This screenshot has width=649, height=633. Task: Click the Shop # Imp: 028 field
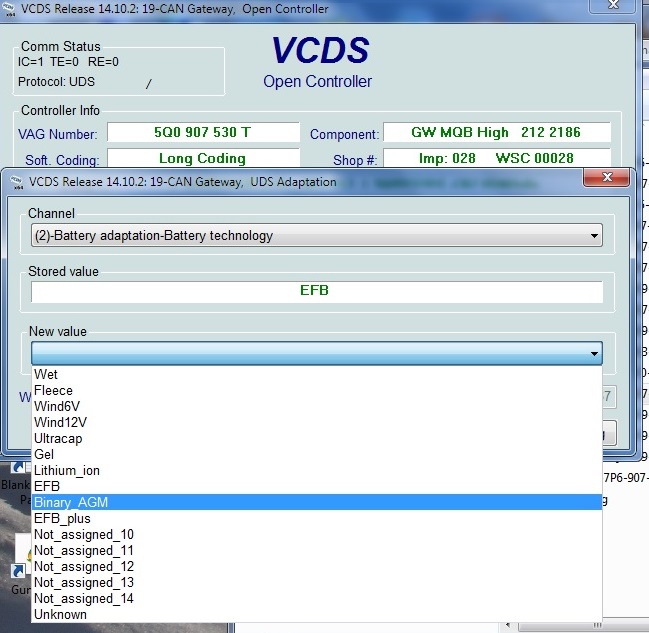pyautogui.click(x=497, y=158)
